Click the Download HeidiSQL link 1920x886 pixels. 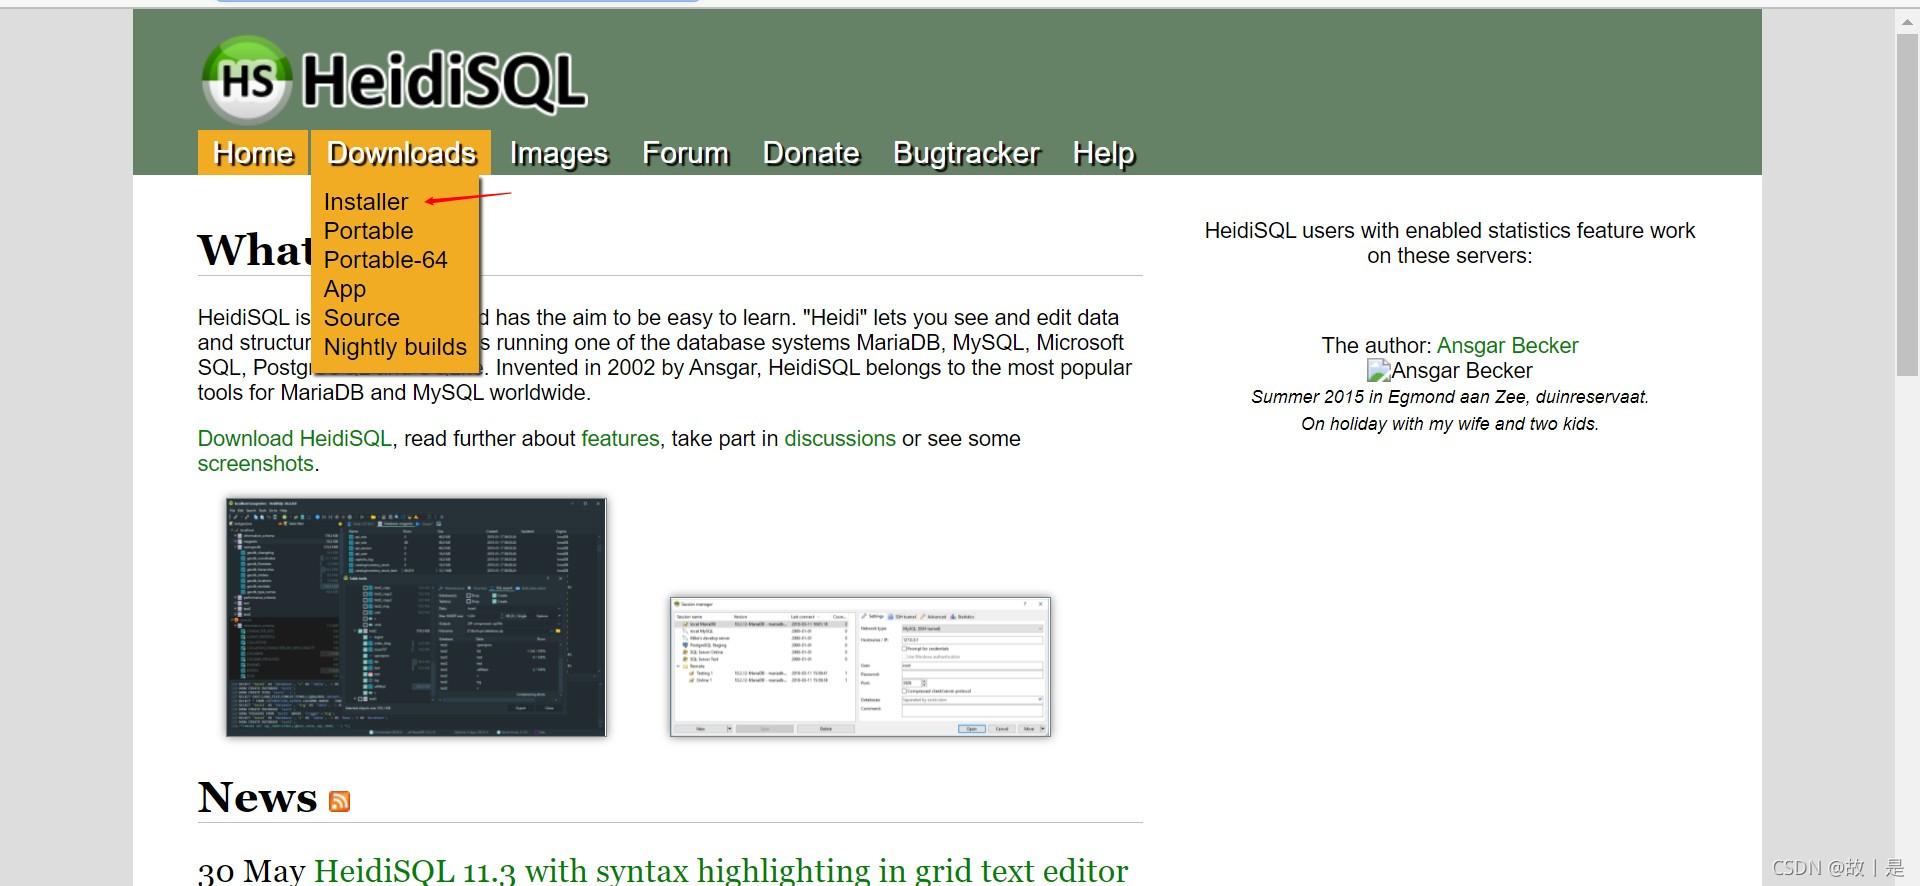[x=295, y=439]
